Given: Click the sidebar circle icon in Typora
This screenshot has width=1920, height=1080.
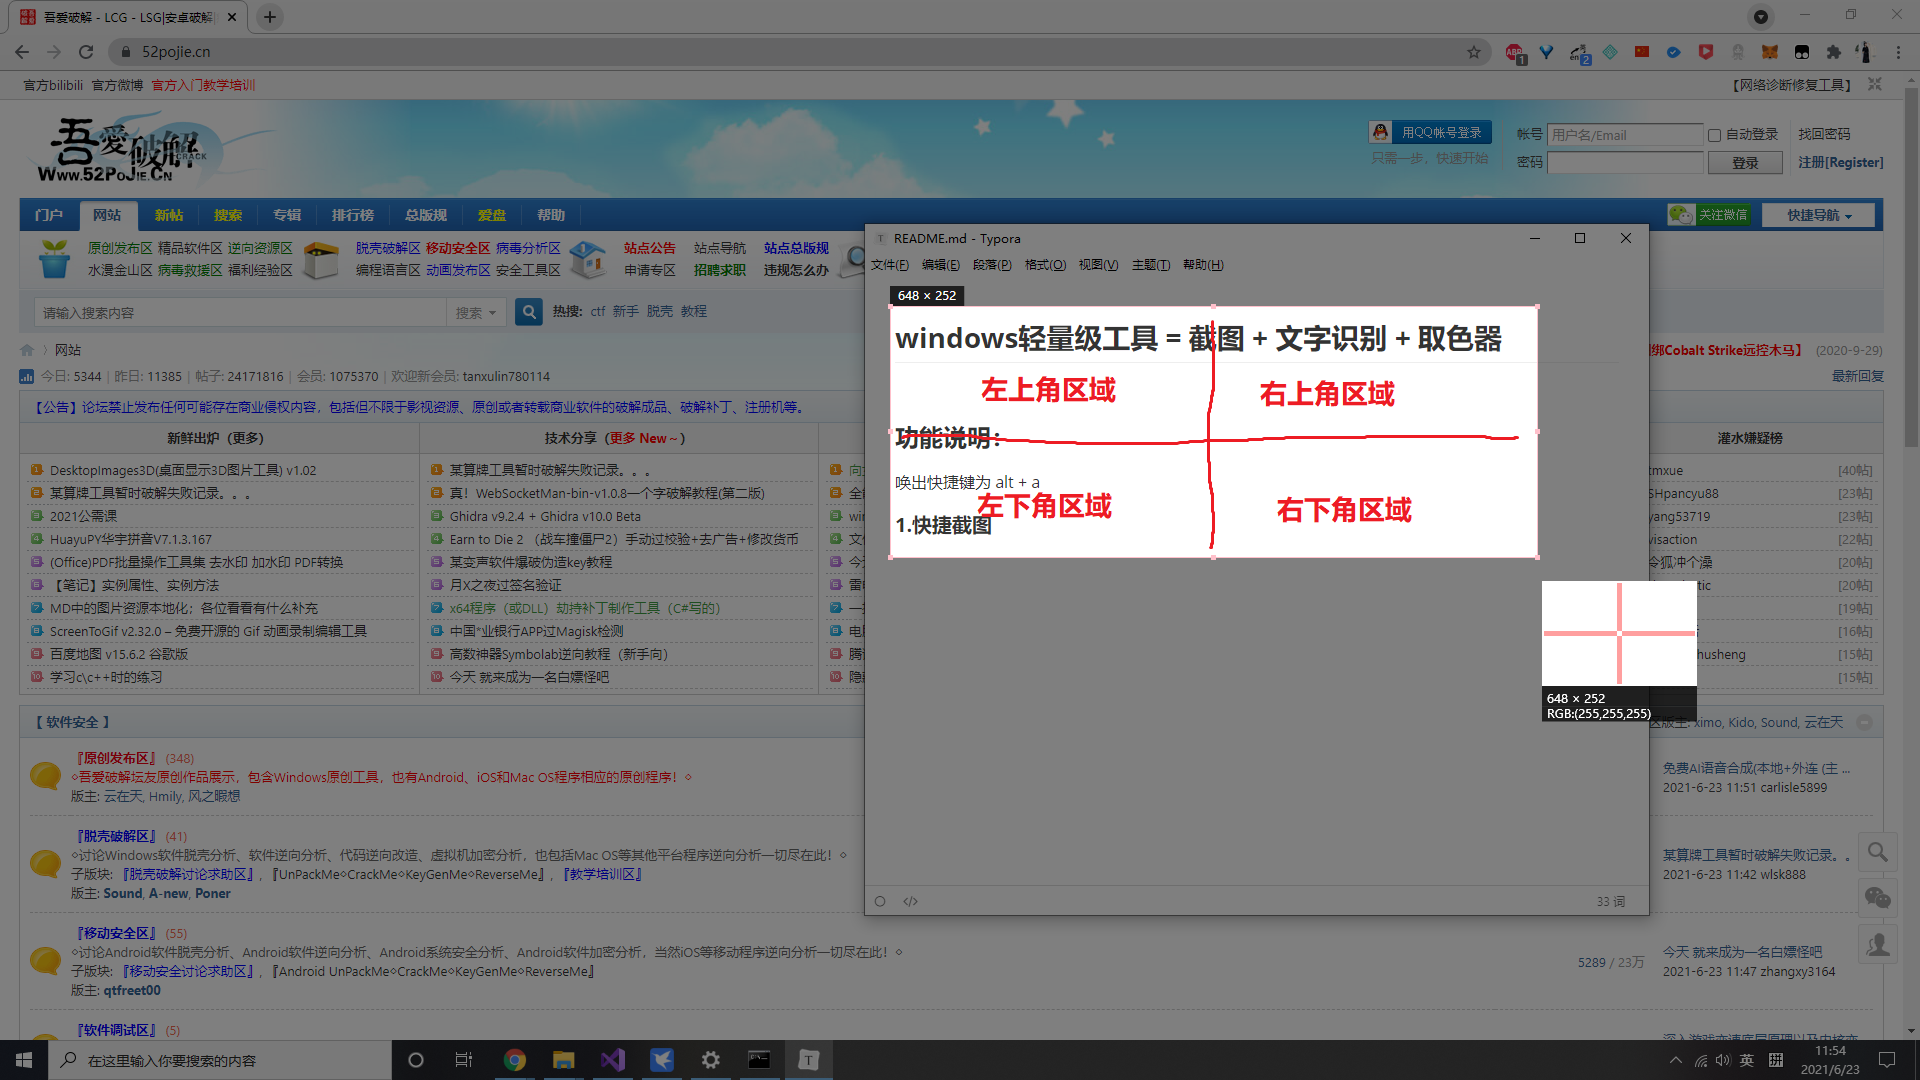Looking at the screenshot, I should [880, 901].
